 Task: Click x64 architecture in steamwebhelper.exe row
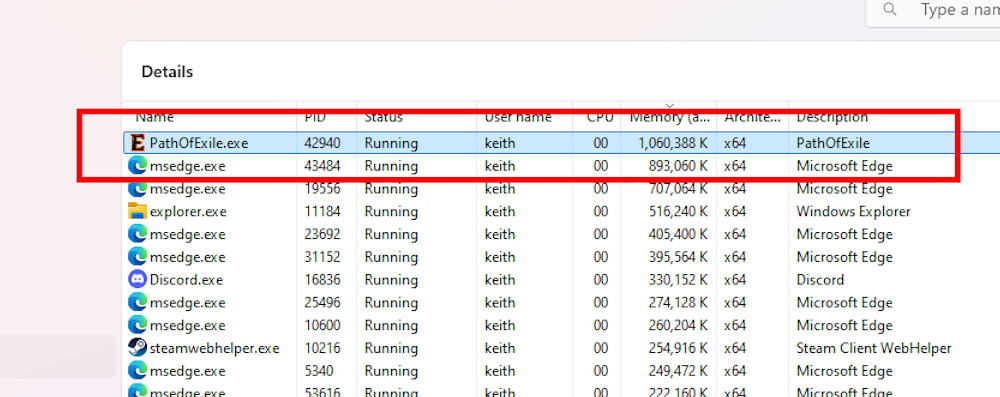(x=735, y=348)
